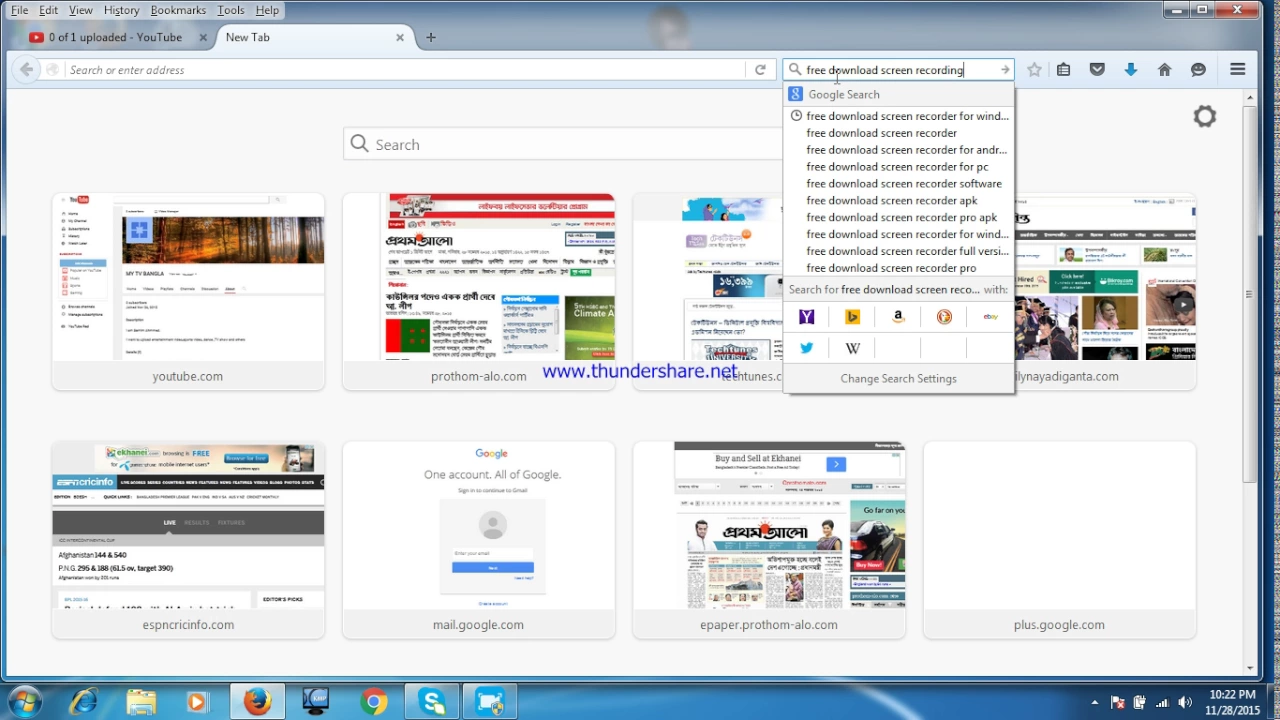Viewport: 1280px width, 720px height.
Task: Open the Downloads arrow icon
Action: point(1131,70)
